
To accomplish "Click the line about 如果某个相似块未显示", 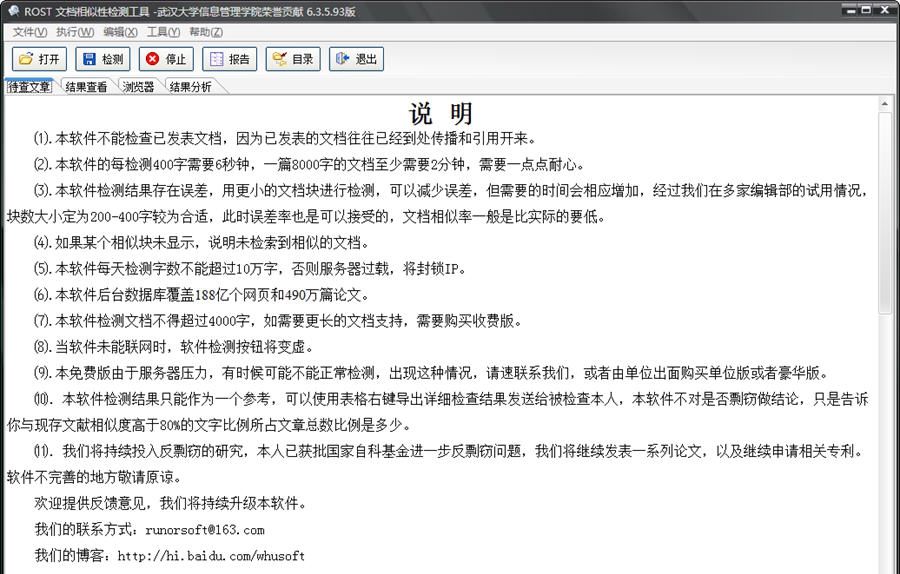I will (x=201, y=243).
